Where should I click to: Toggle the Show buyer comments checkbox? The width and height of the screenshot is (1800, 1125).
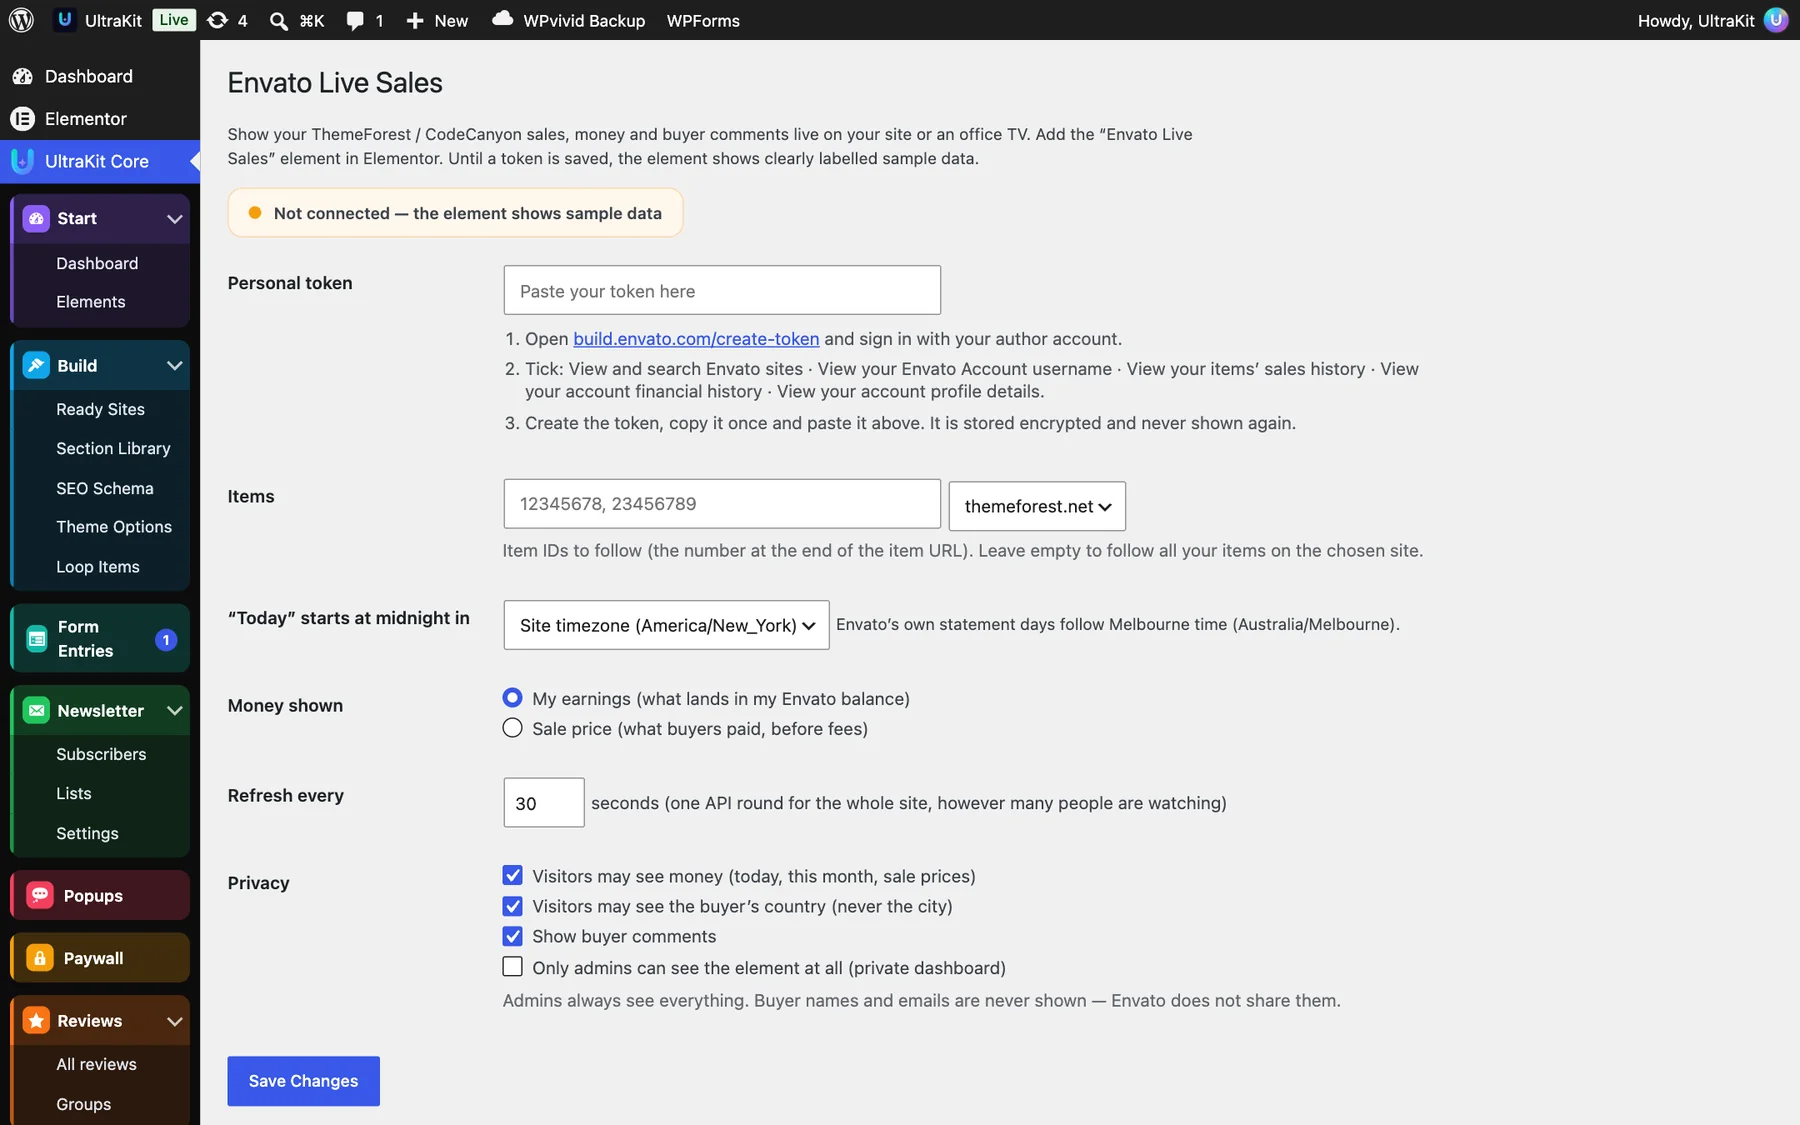click(x=513, y=936)
